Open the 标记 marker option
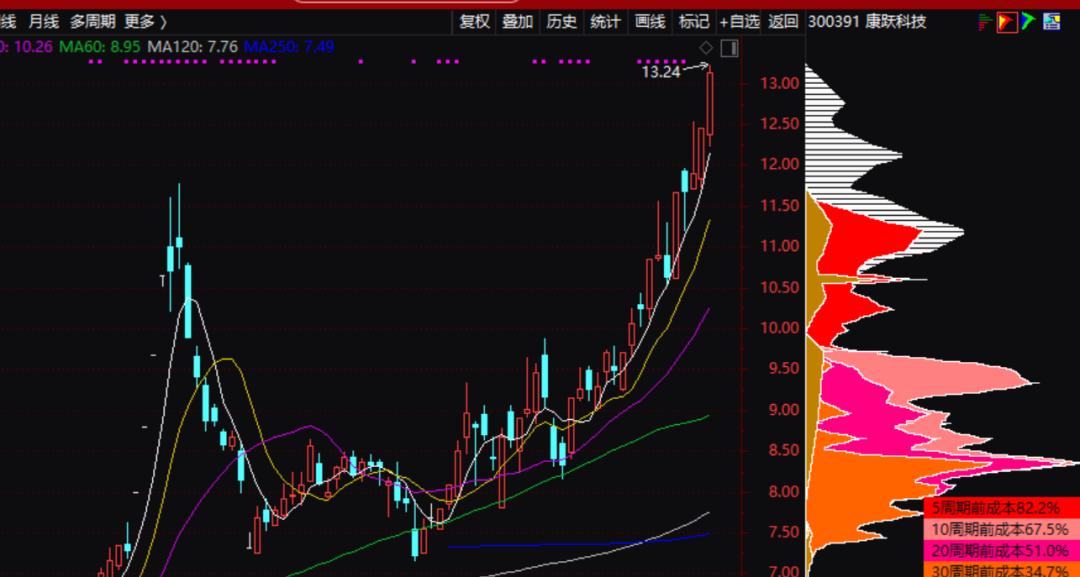The width and height of the screenshot is (1080, 577). pyautogui.click(x=694, y=22)
